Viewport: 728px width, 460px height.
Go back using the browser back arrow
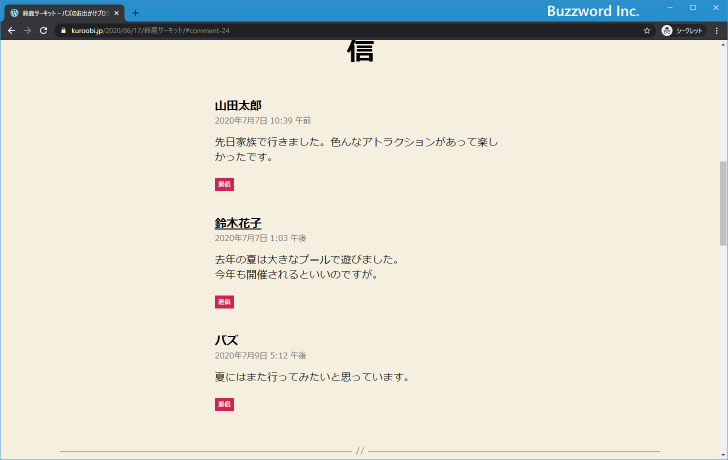[x=12, y=31]
